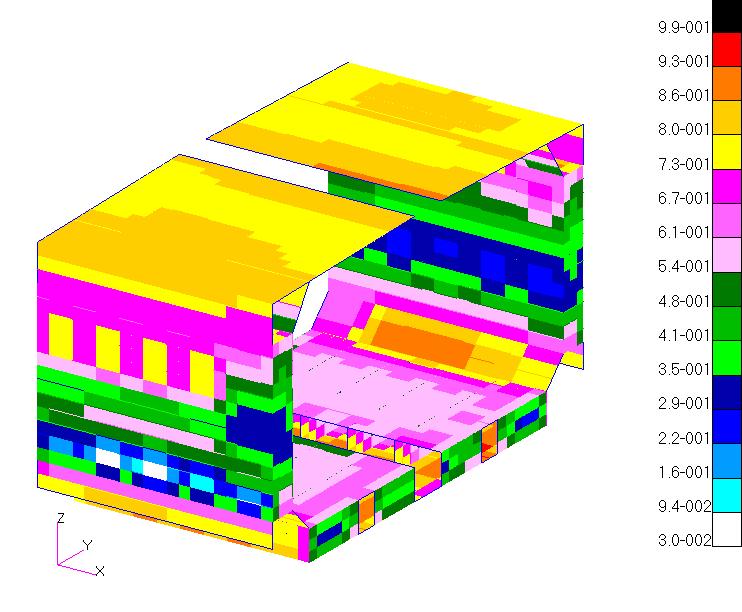Click the Z axis label on the triad
Screen dimensions: 742x612
[61, 518]
